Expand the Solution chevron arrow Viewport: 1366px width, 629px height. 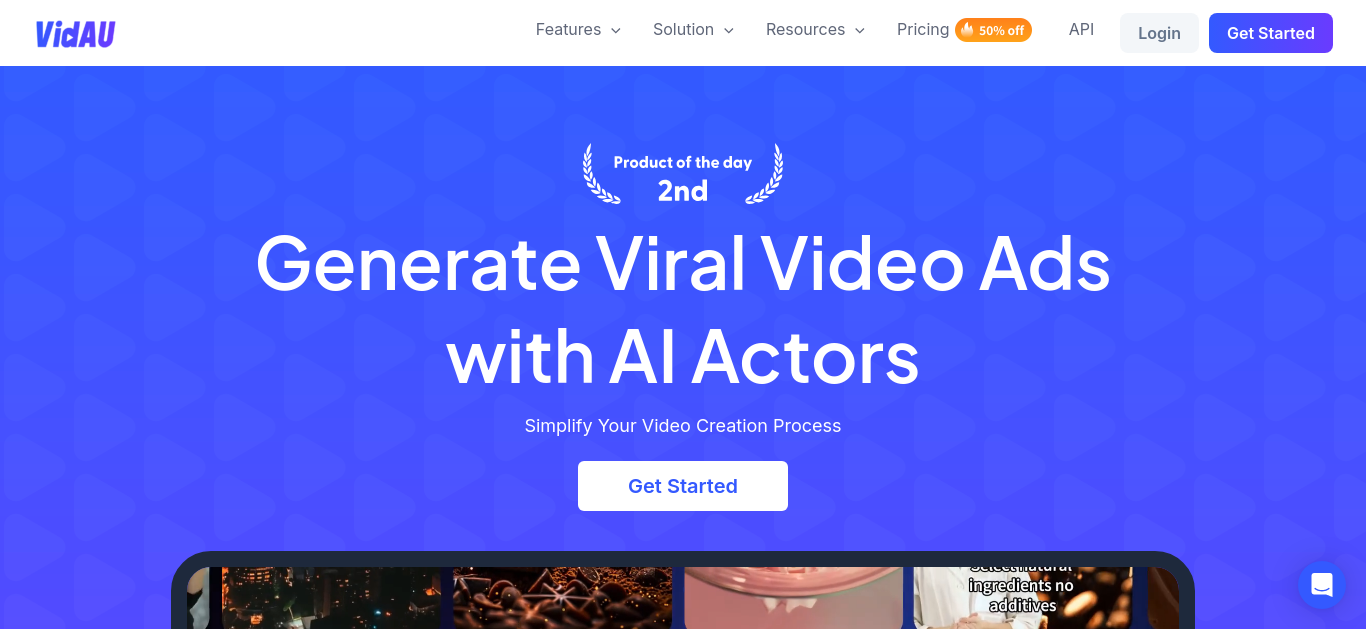(x=729, y=31)
